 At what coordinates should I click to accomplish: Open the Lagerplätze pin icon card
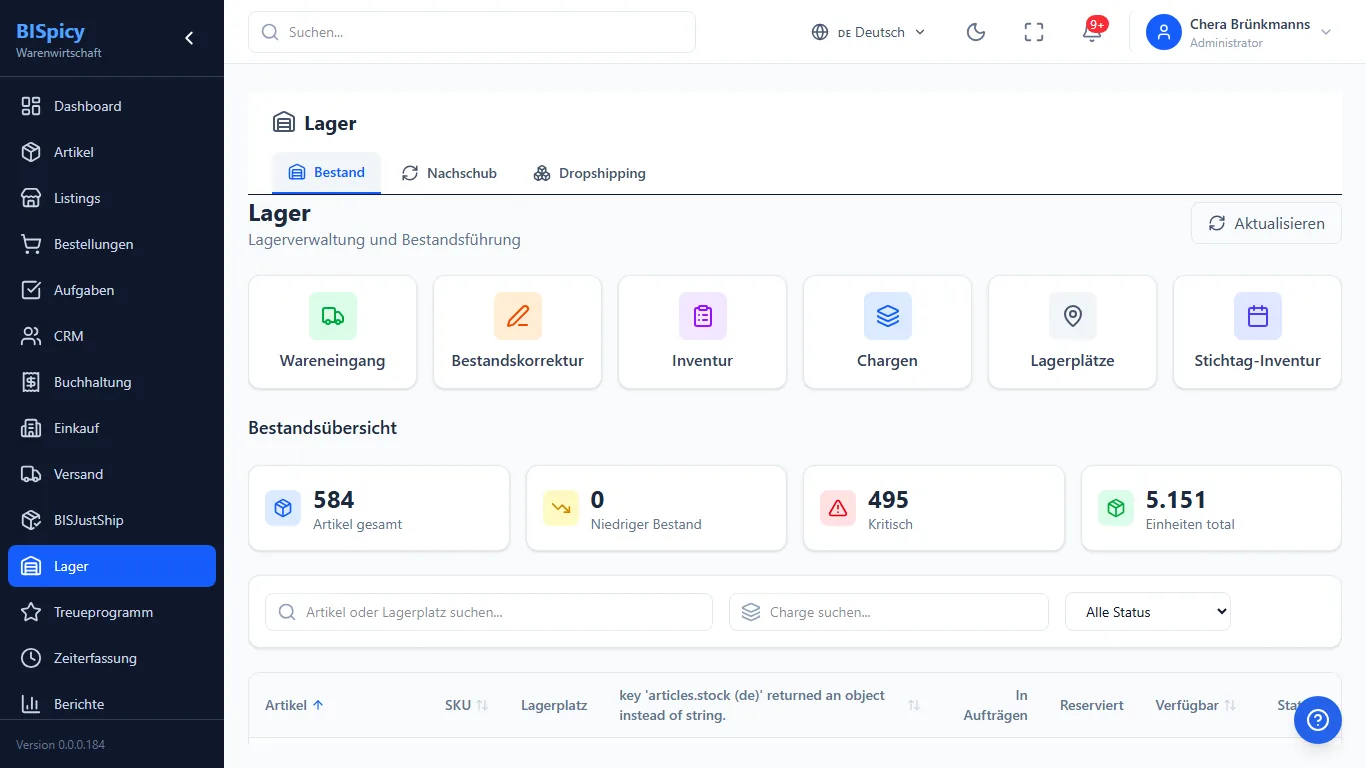[1073, 332]
